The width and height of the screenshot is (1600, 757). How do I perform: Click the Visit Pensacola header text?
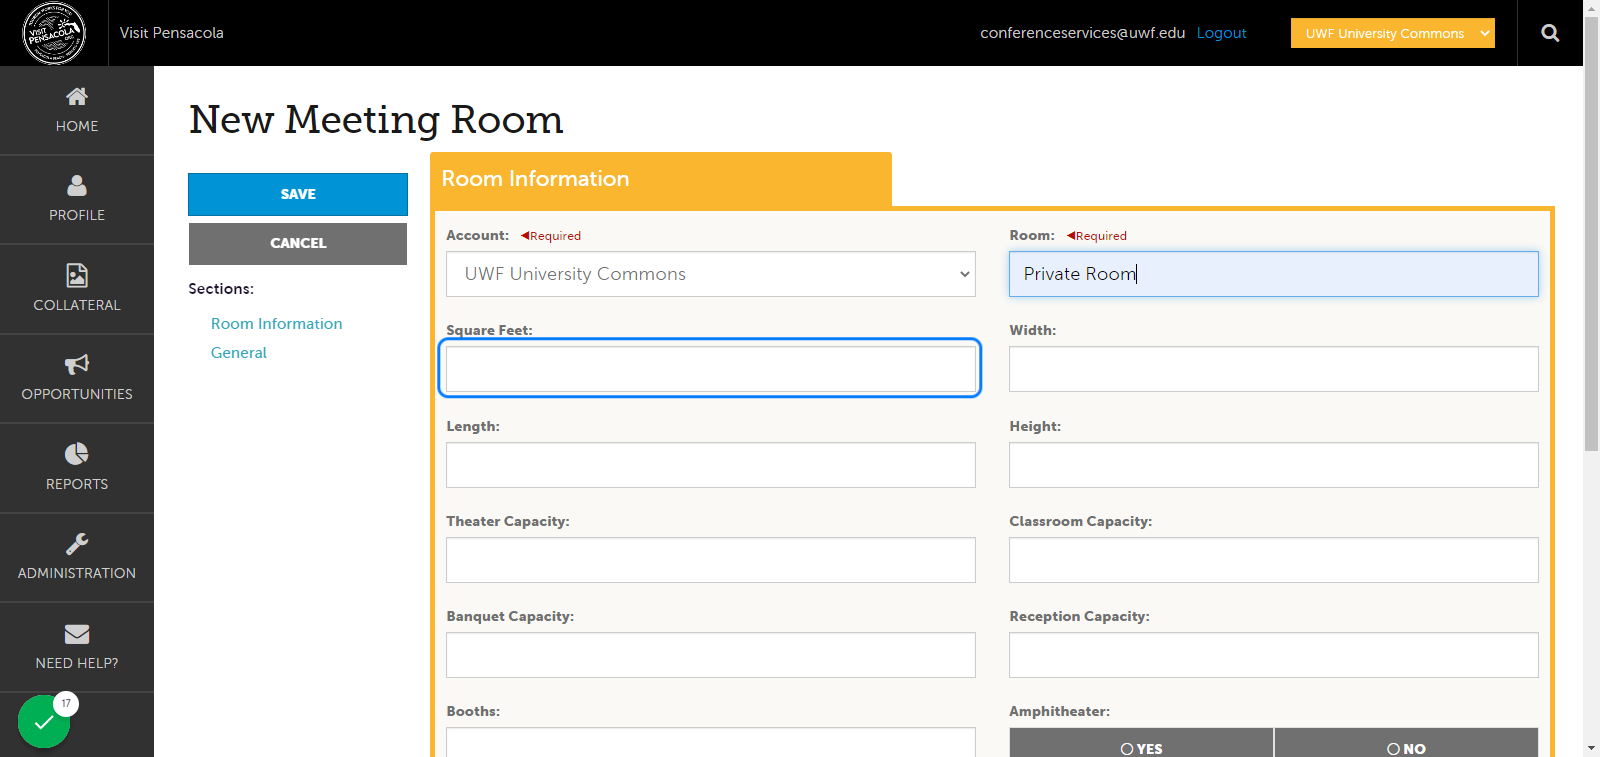tap(172, 33)
